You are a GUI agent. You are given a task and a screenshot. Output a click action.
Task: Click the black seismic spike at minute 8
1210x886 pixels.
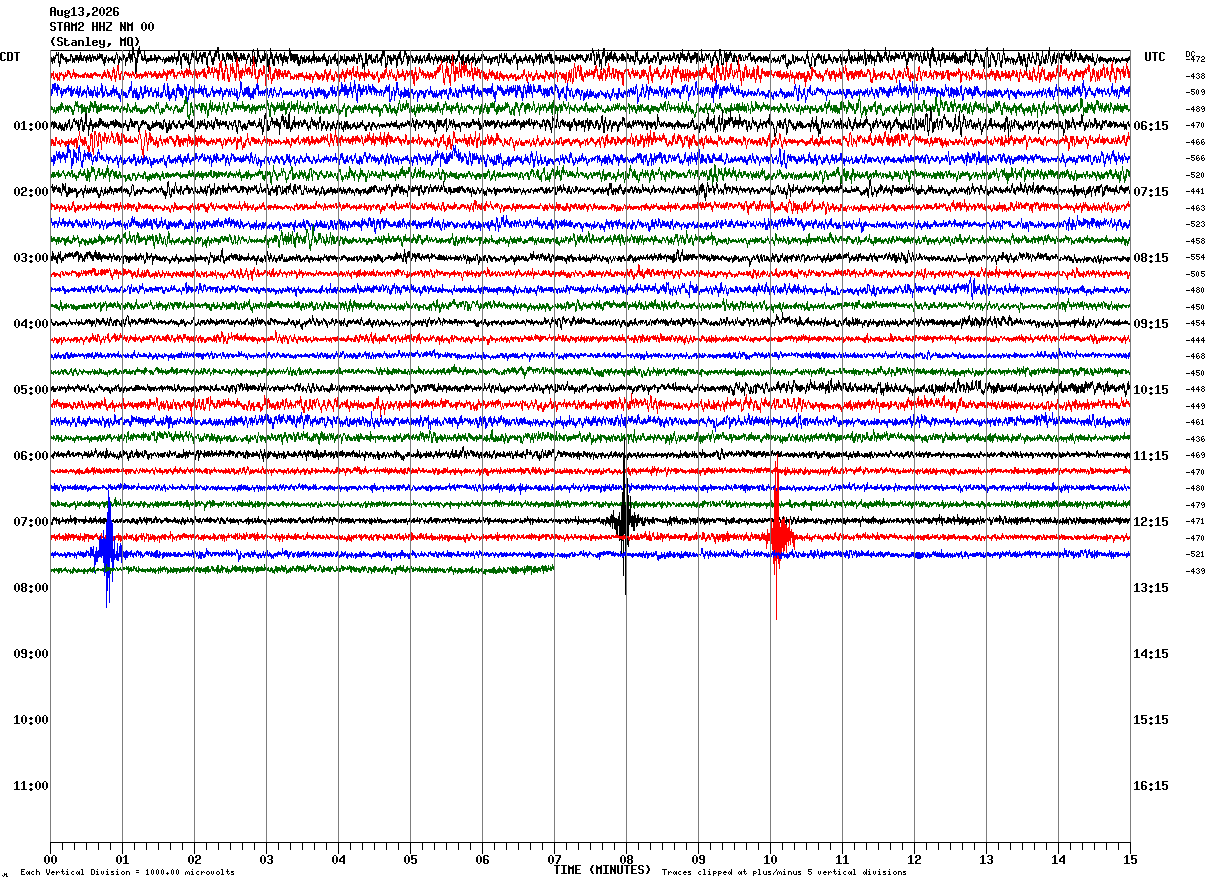point(625,520)
